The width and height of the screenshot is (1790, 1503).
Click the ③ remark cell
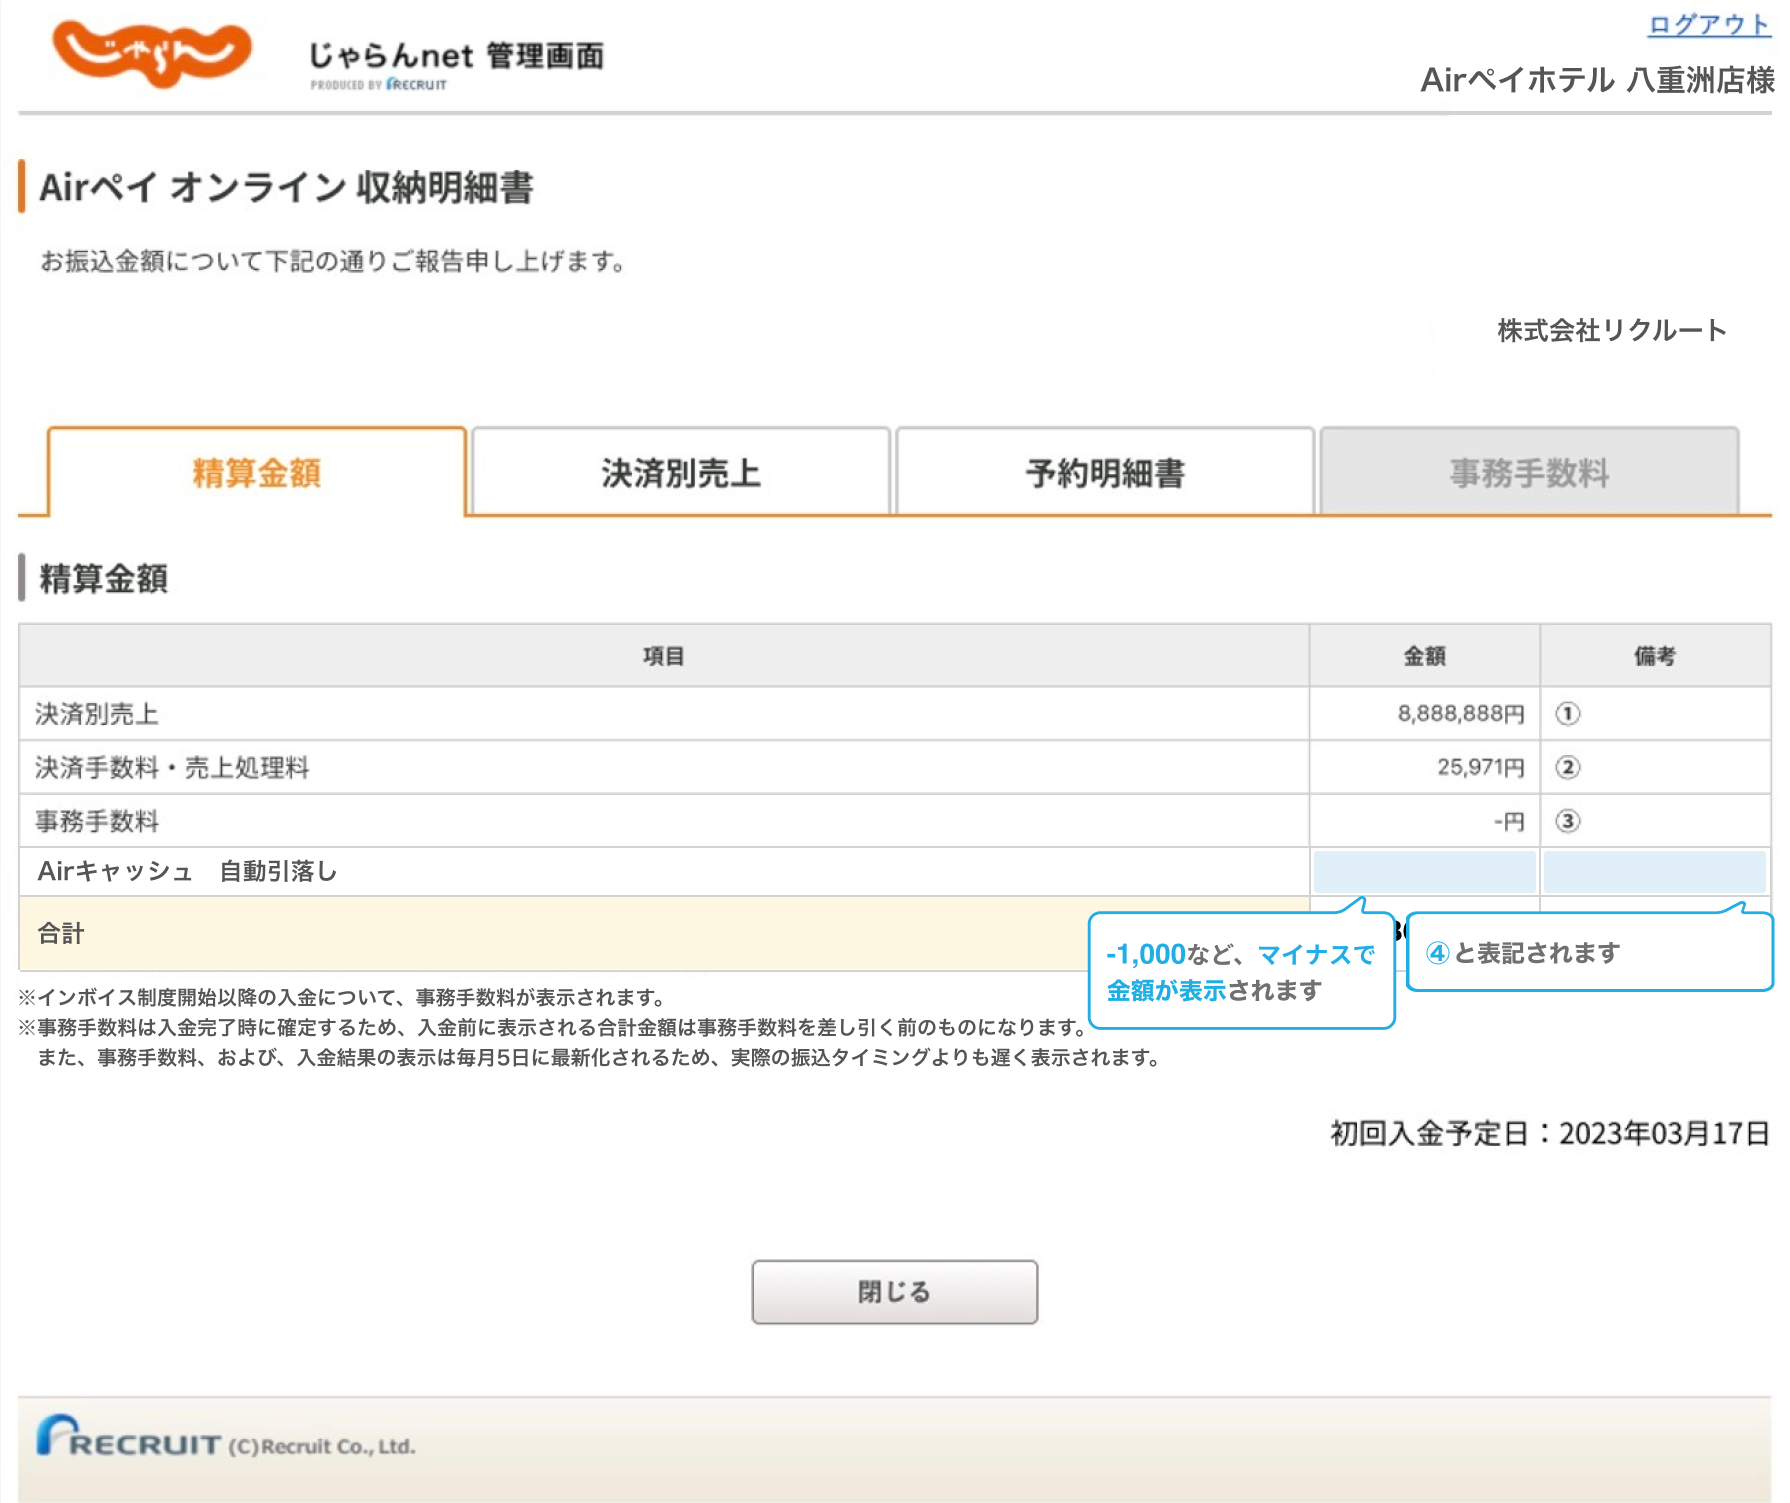pyautogui.click(x=1655, y=821)
